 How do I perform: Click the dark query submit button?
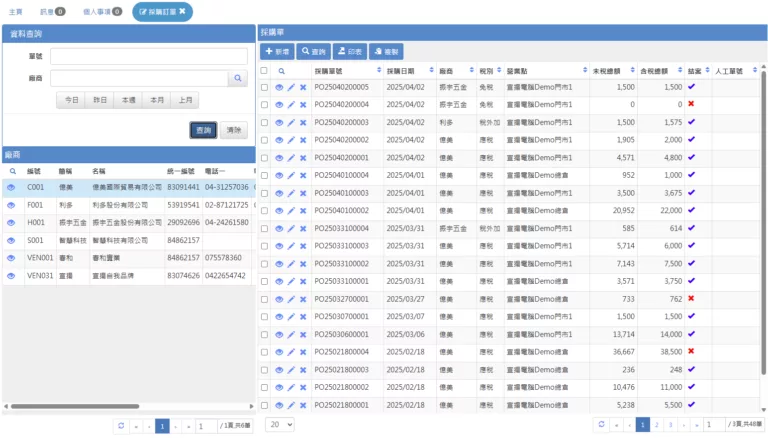[203, 130]
